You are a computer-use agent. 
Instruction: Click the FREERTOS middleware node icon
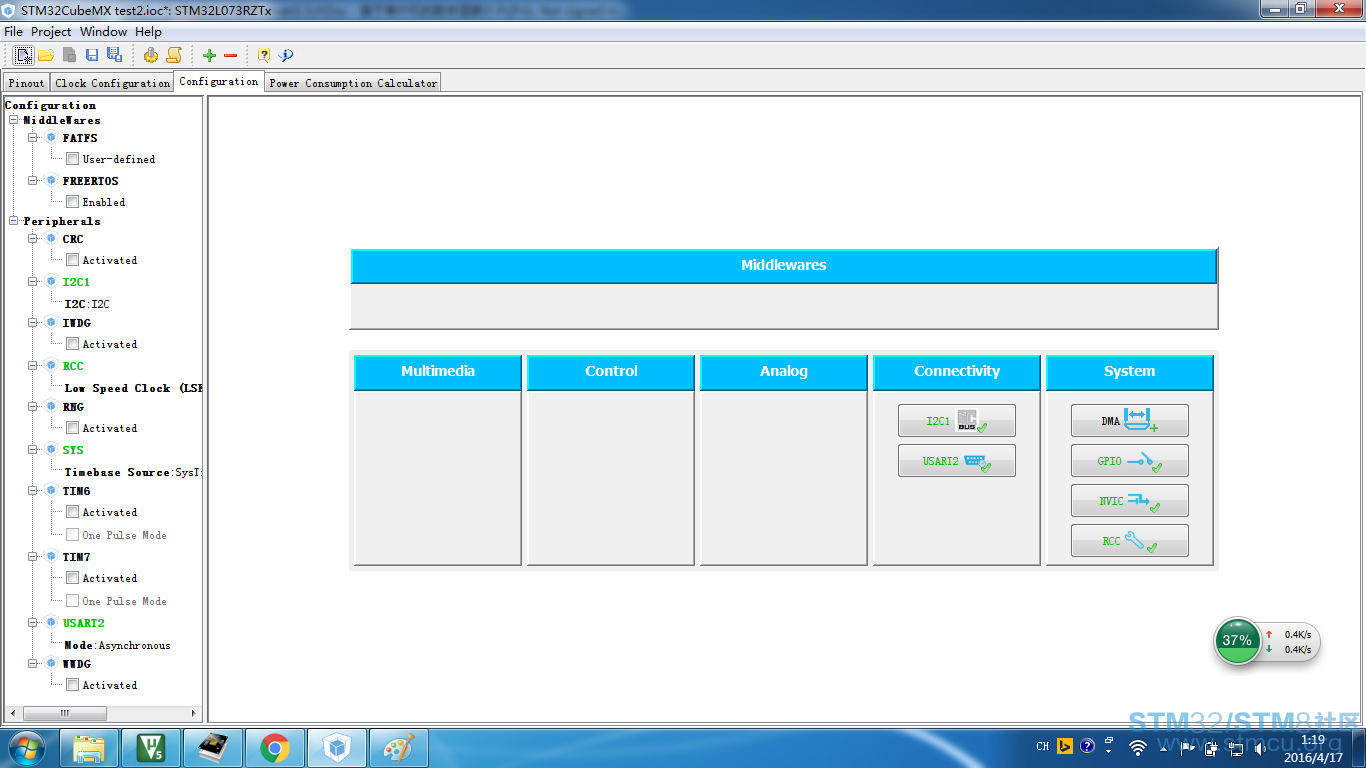(x=51, y=181)
